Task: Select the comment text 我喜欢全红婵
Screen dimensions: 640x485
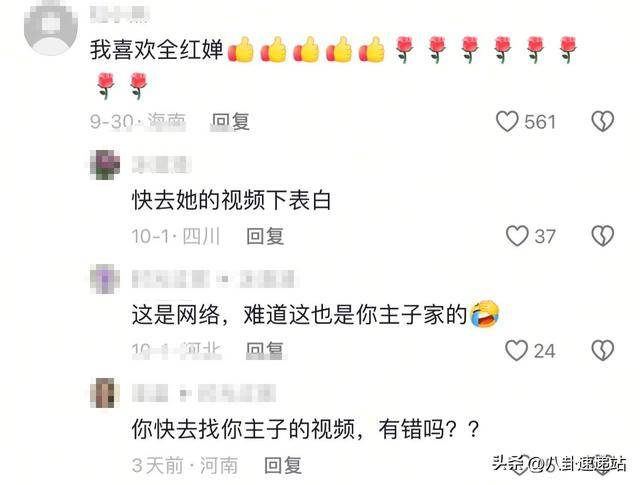Action: [x=157, y=50]
